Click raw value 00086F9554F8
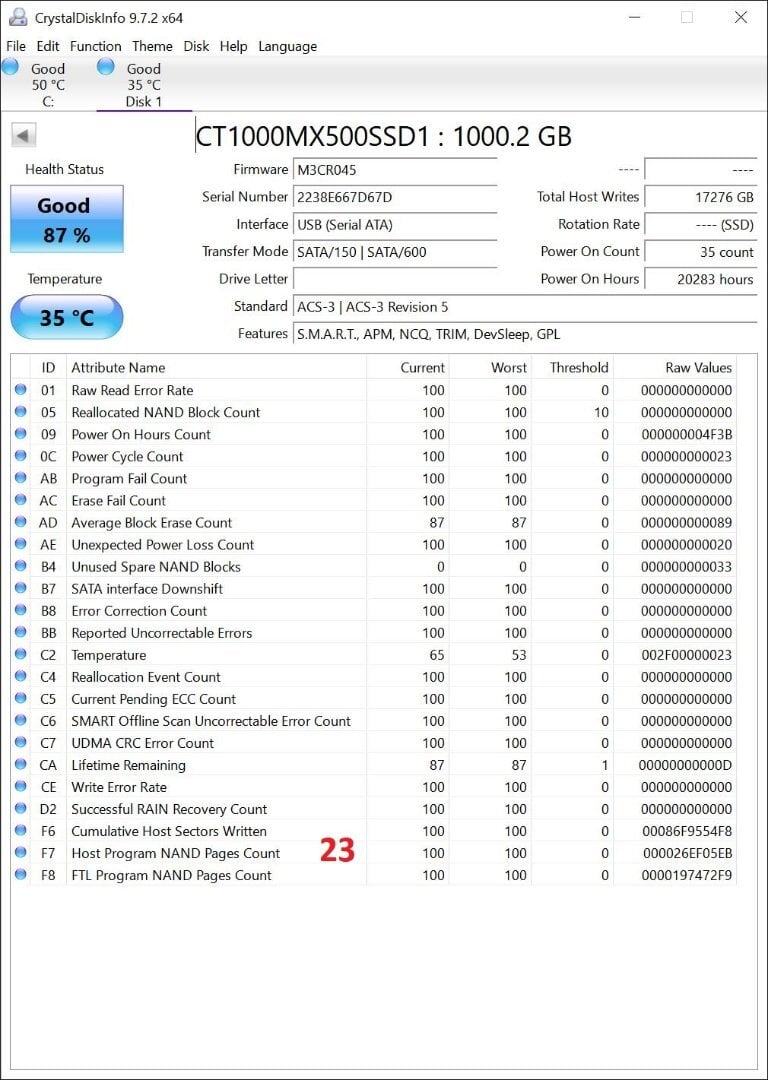This screenshot has width=768, height=1080. click(687, 831)
